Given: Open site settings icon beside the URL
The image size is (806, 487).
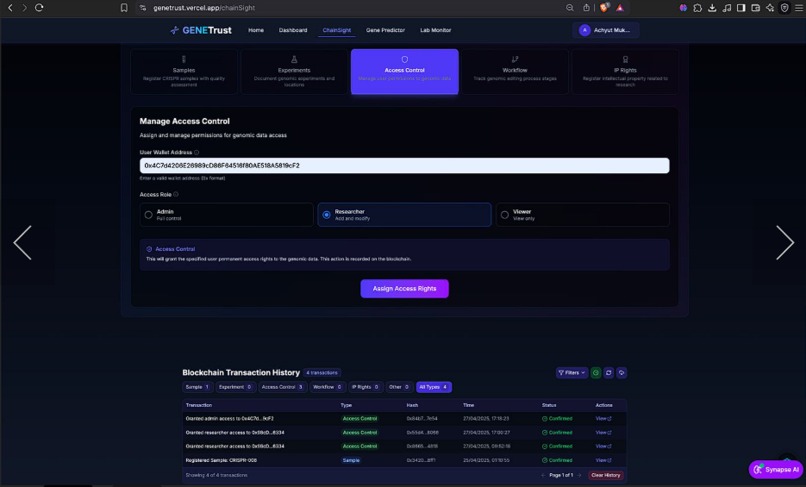Looking at the screenshot, I should (143, 8).
